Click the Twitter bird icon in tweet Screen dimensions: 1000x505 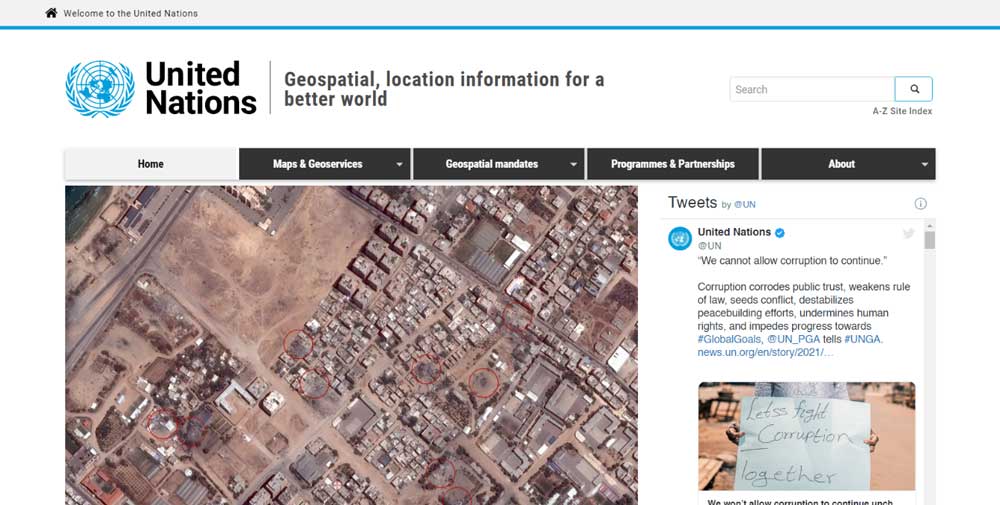pos(908,234)
